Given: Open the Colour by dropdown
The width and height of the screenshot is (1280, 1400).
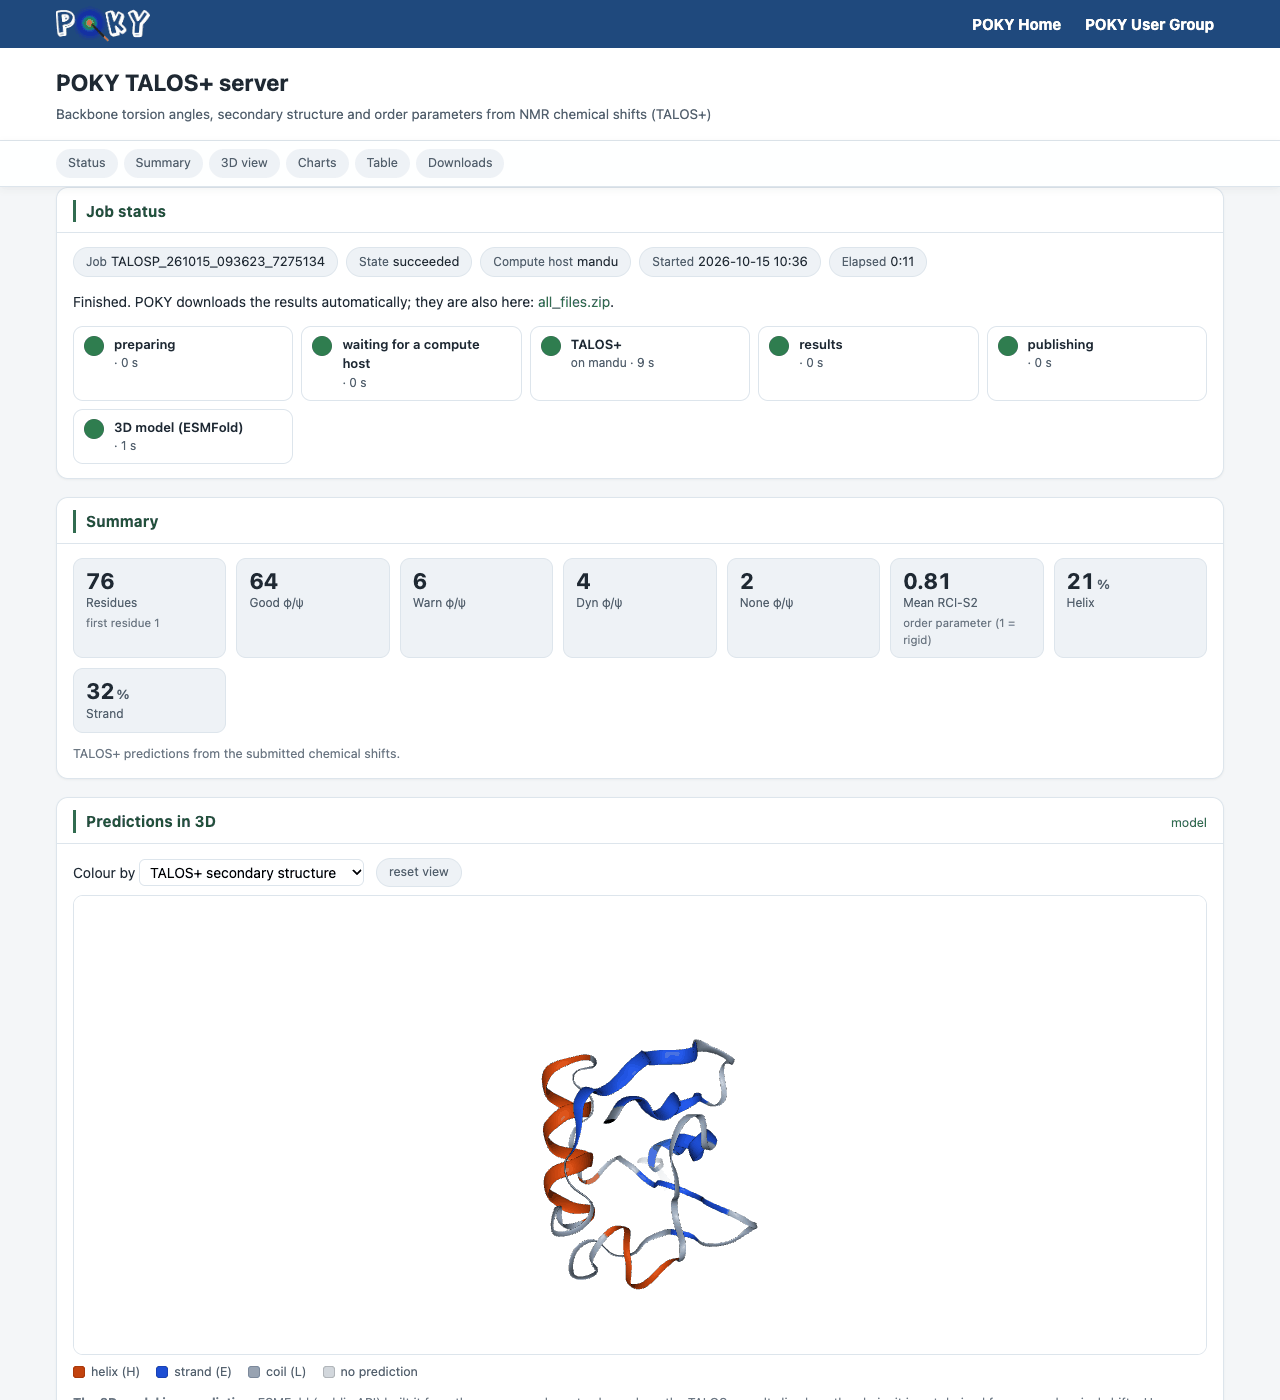Looking at the screenshot, I should coord(252,873).
